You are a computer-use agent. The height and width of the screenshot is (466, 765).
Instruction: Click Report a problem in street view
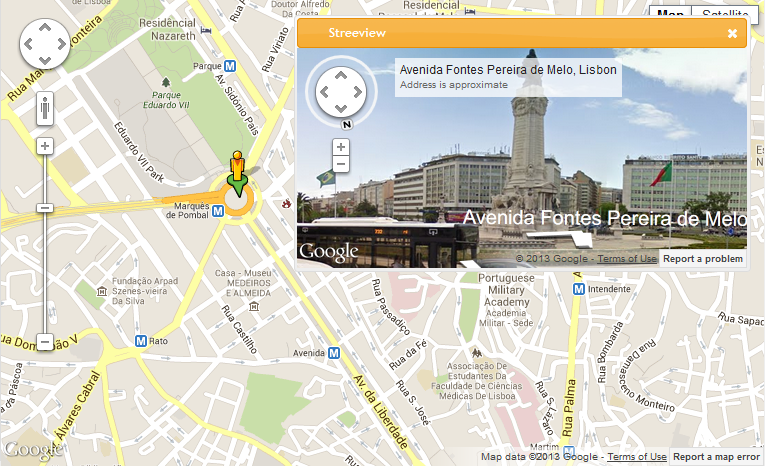pyautogui.click(x=703, y=259)
